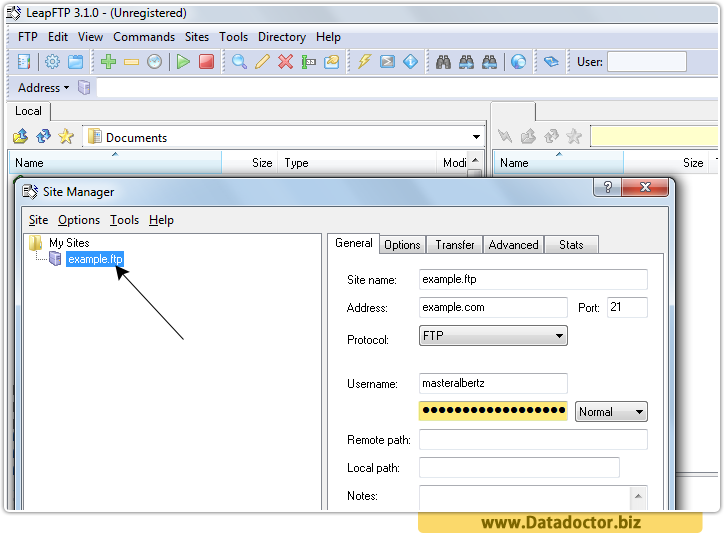The width and height of the screenshot is (724, 533).
Task: Stop transfer with red square icon
Action: (206, 61)
